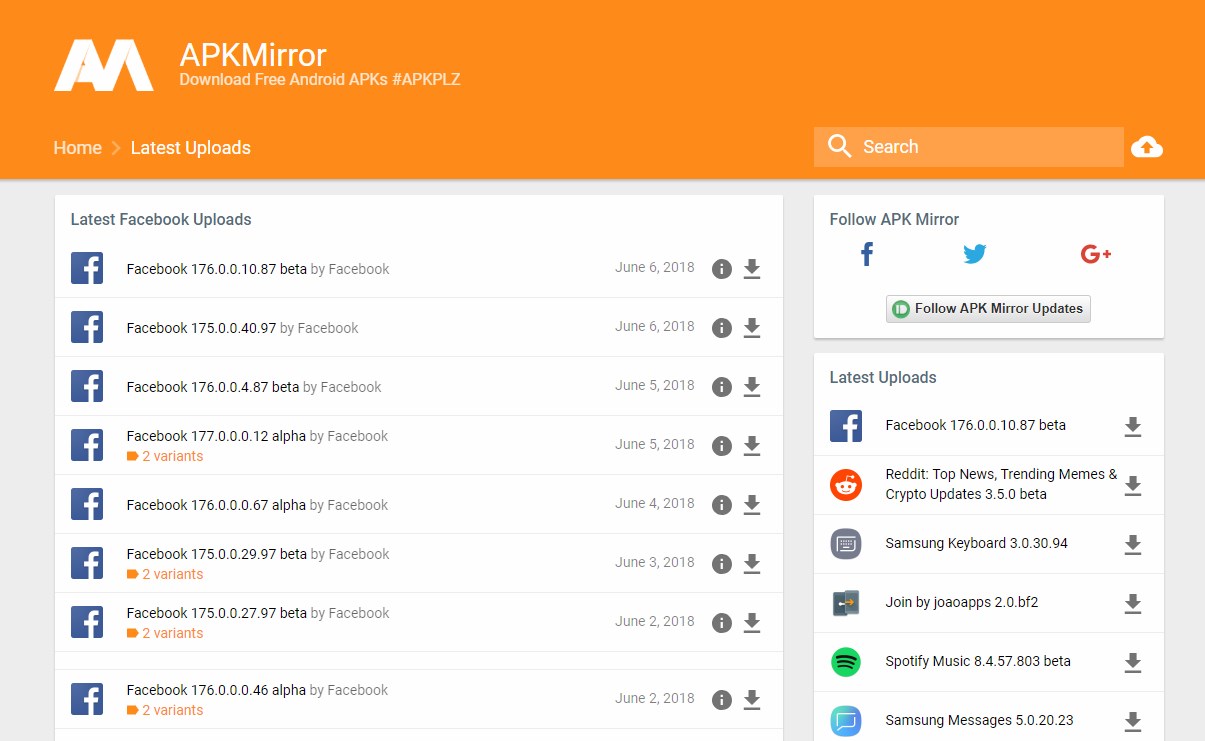Click the Reddit app icon in sidebar
Viewport: 1205px width, 741px height.
pos(846,485)
